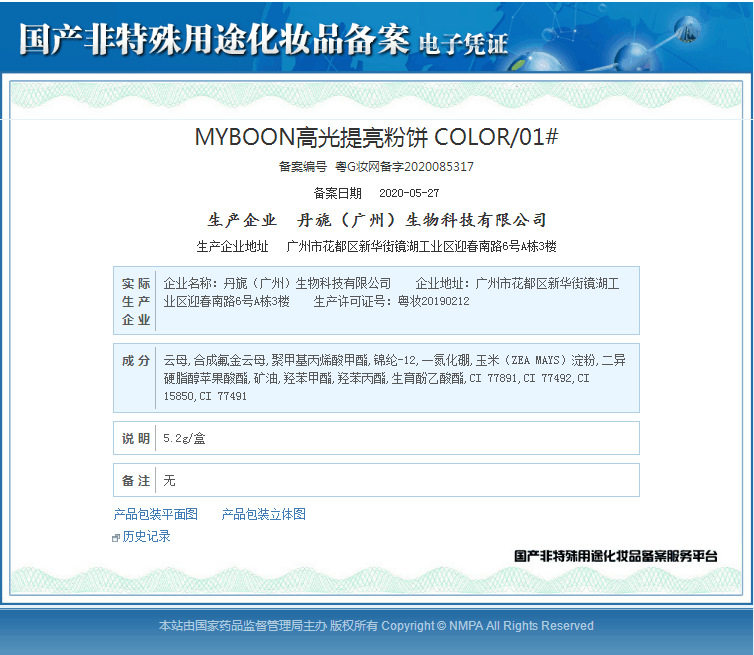Click the 成分 row label
Image resolution: width=754 pixels, height=655 pixels.
point(136,361)
